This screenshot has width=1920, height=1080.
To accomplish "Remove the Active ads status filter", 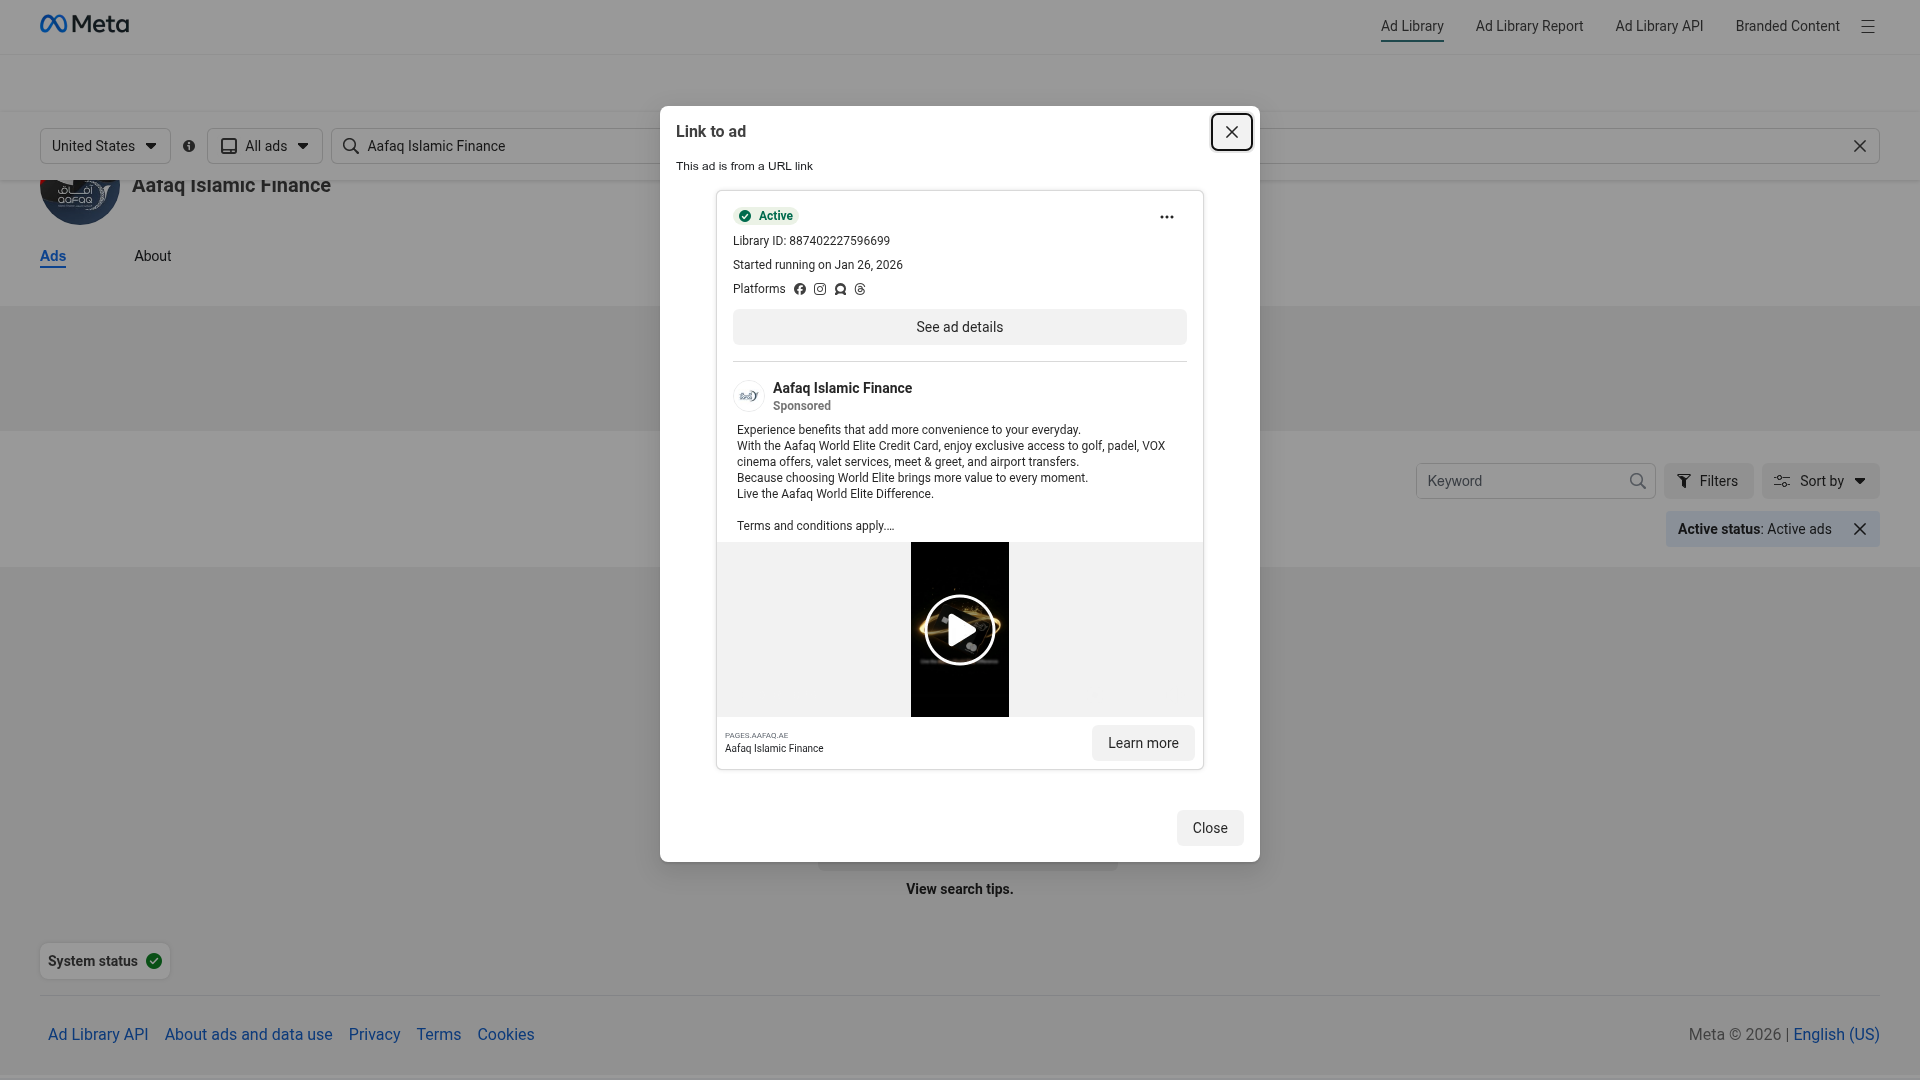I will 1859,529.
